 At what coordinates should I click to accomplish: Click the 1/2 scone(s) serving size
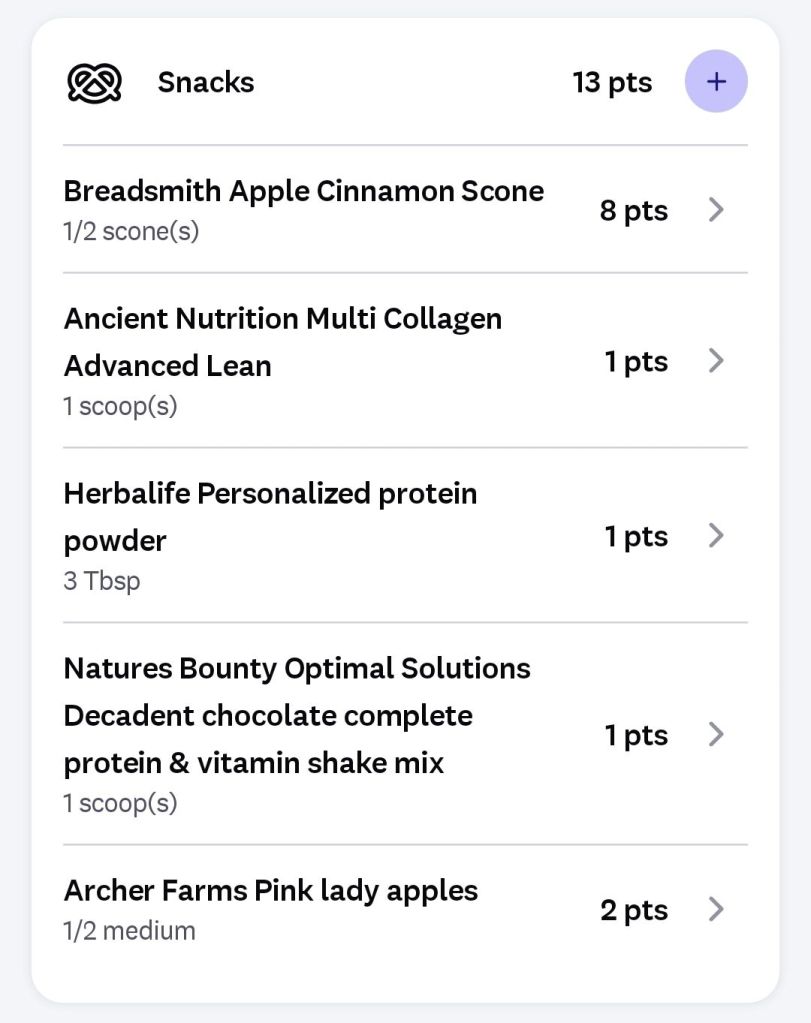point(131,232)
